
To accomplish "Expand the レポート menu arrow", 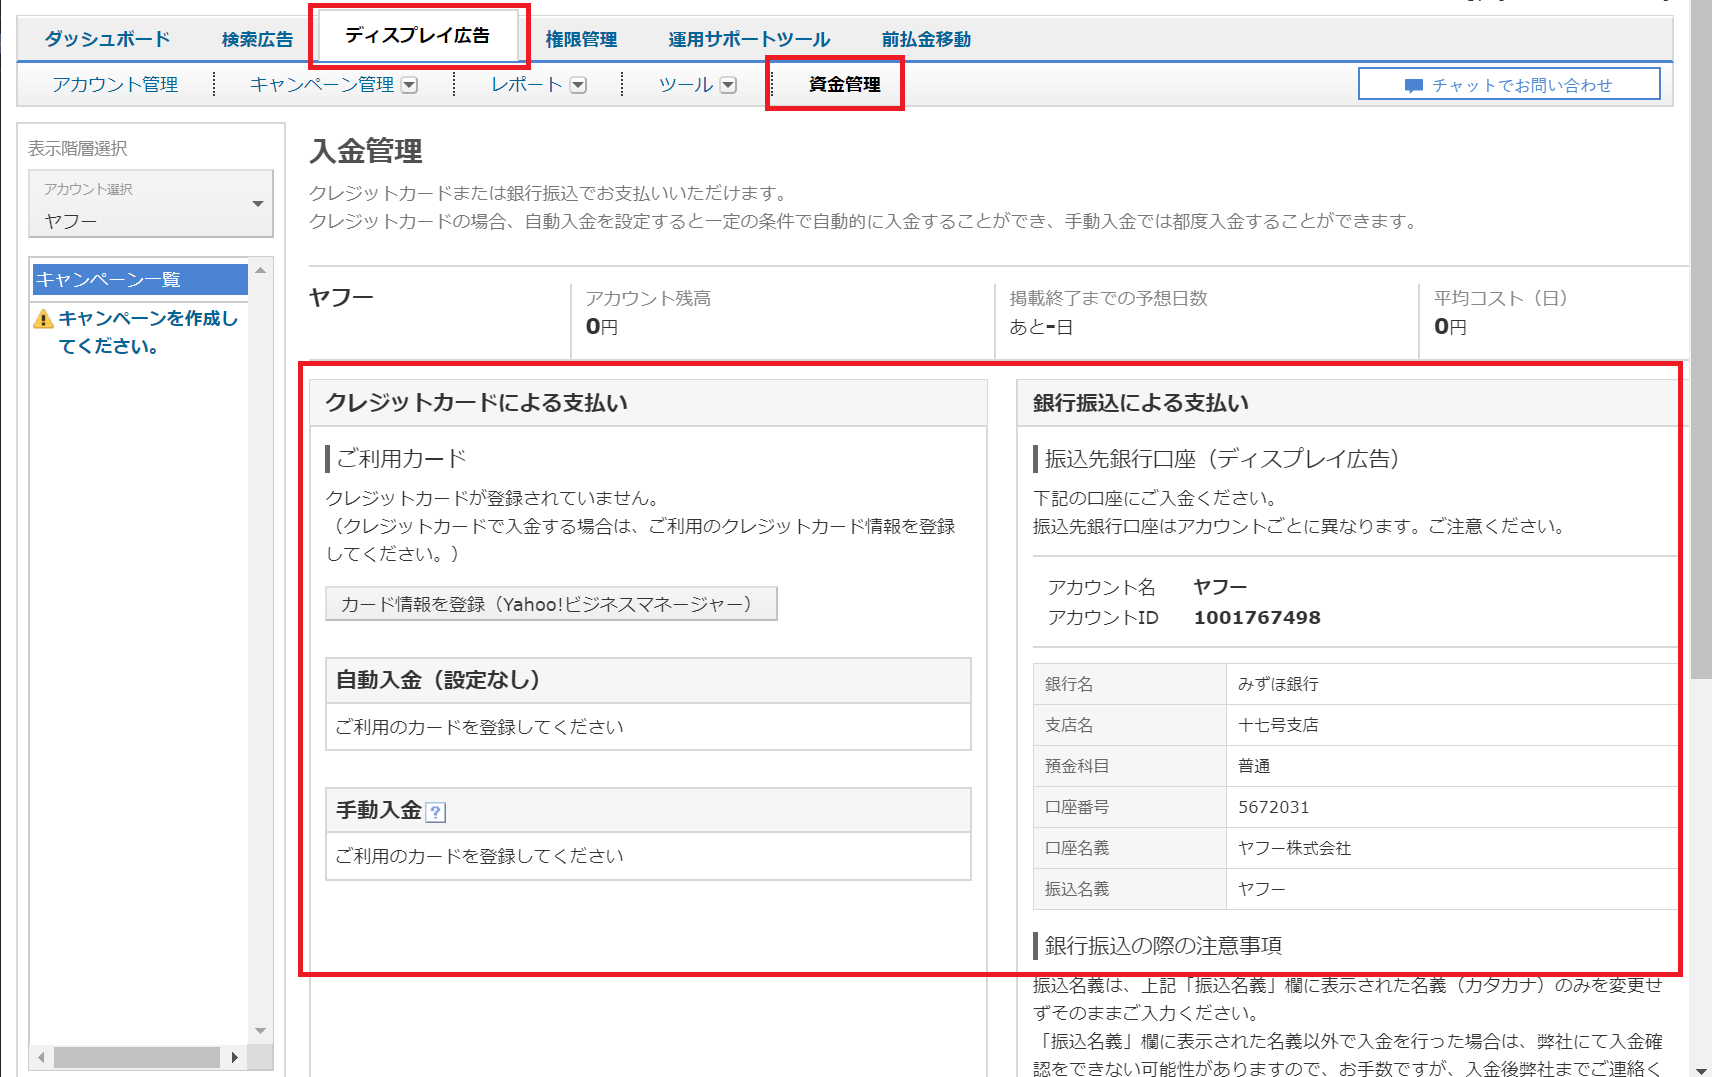I will click(x=578, y=86).
